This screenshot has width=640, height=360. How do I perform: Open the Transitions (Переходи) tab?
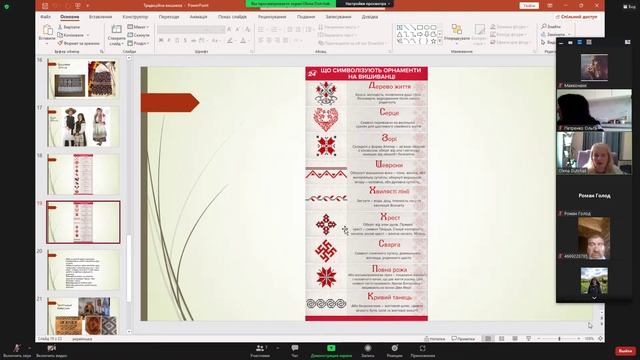coord(169,17)
